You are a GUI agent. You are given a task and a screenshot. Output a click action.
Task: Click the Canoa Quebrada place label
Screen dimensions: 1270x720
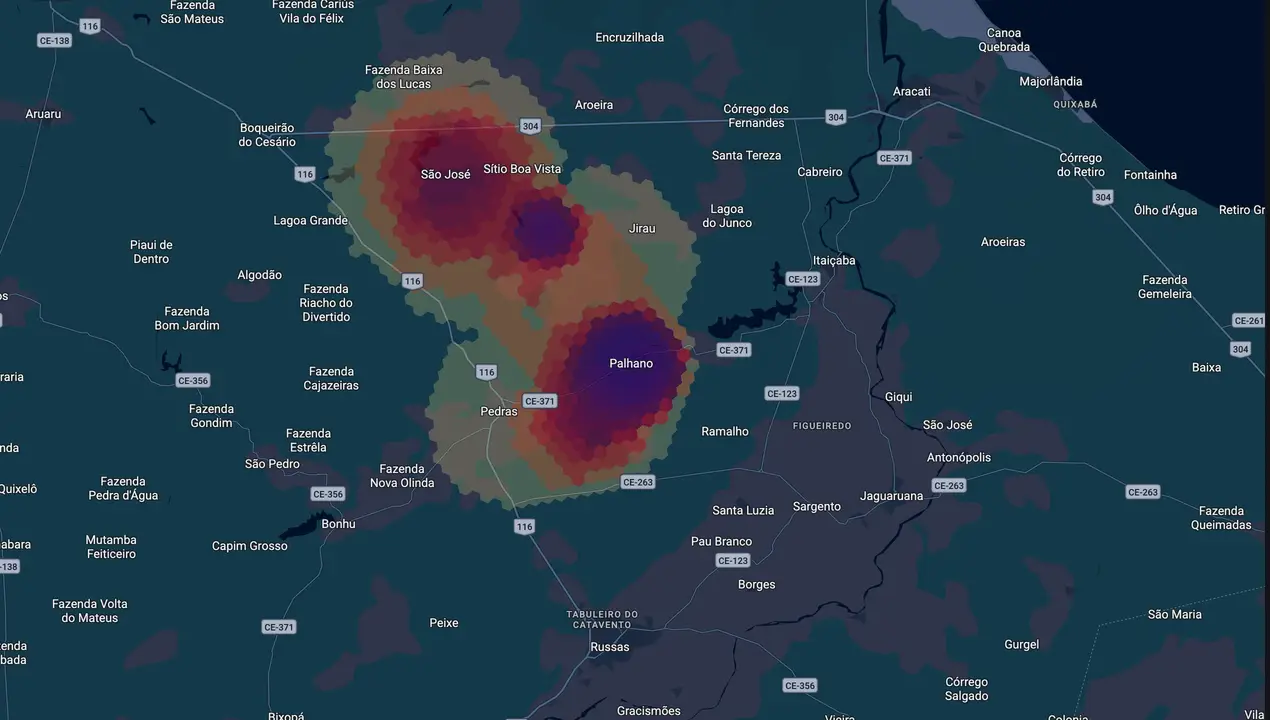(1004, 40)
